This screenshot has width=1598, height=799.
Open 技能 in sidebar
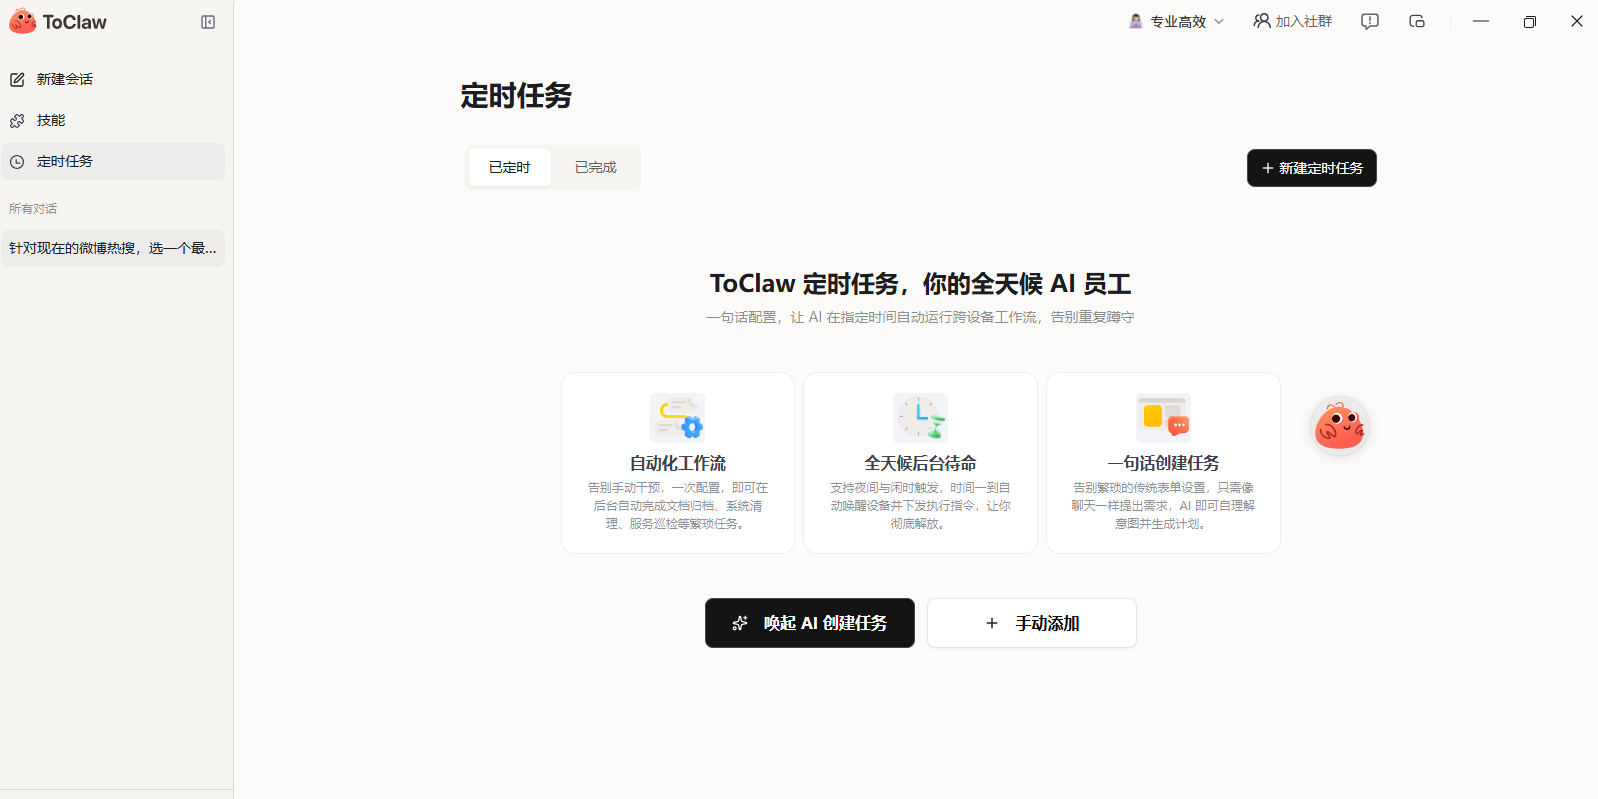tap(113, 120)
